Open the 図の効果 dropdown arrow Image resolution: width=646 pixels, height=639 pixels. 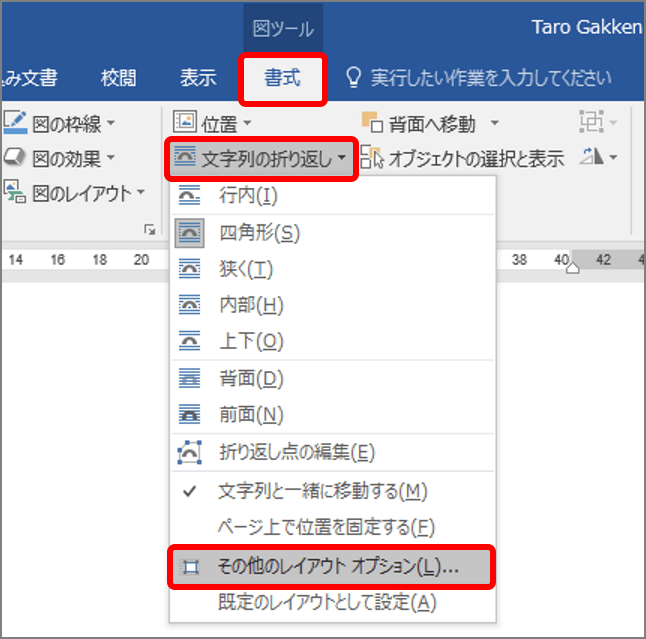[x=111, y=157]
